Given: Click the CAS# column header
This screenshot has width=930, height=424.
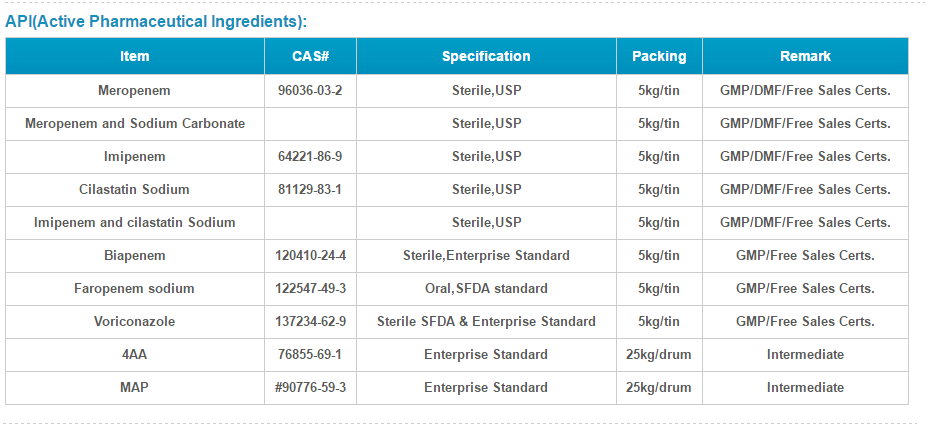Looking at the screenshot, I should coord(310,56).
